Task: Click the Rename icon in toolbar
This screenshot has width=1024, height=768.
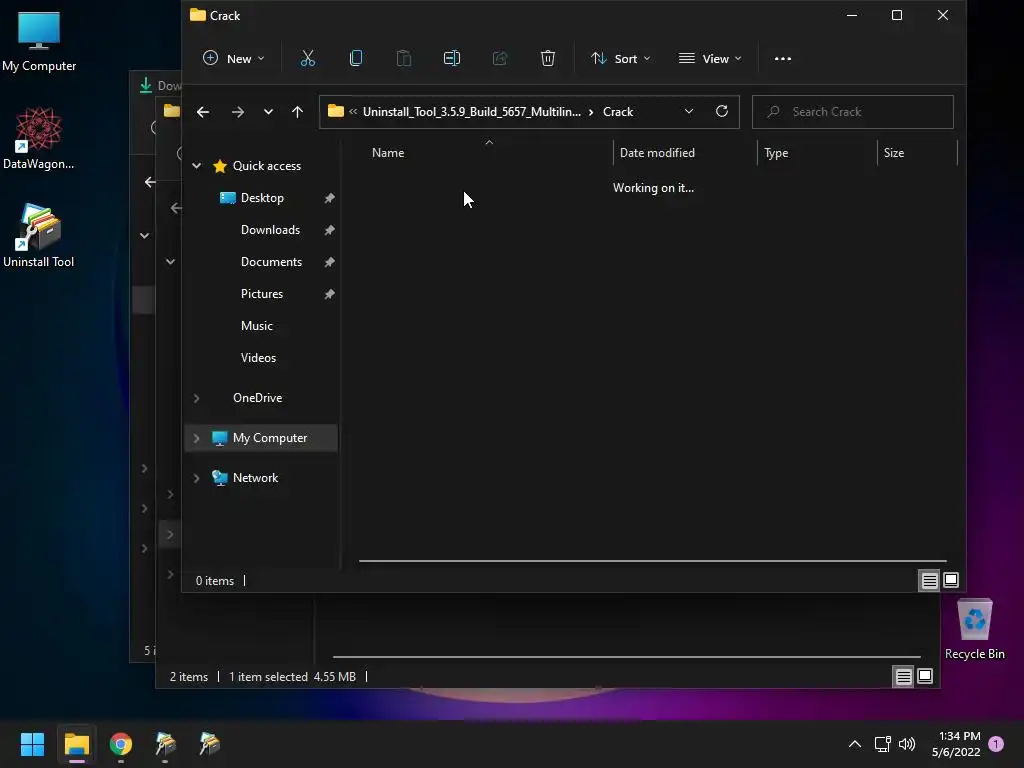Action: 452,59
